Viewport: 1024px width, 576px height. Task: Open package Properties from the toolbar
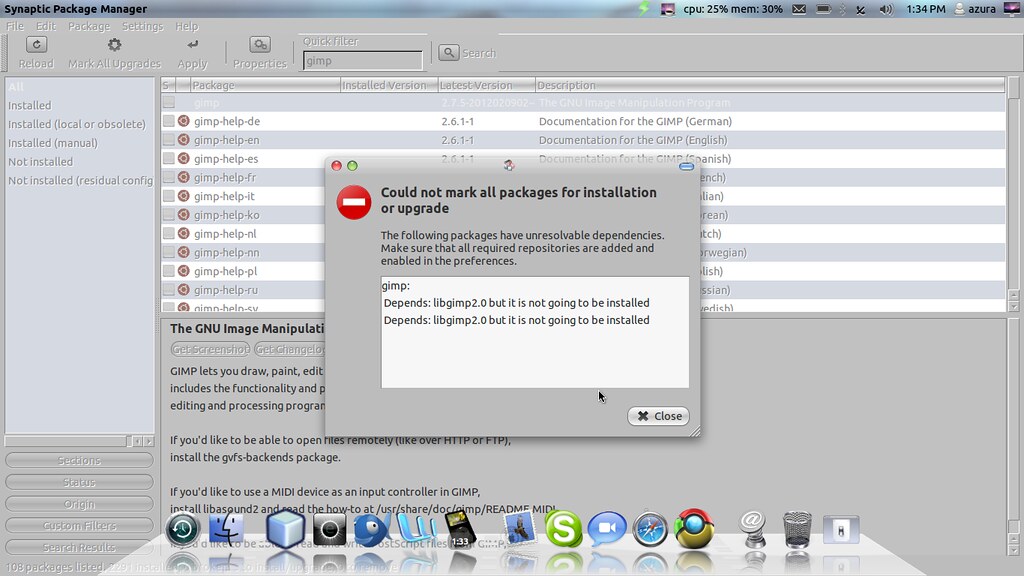point(260,45)
